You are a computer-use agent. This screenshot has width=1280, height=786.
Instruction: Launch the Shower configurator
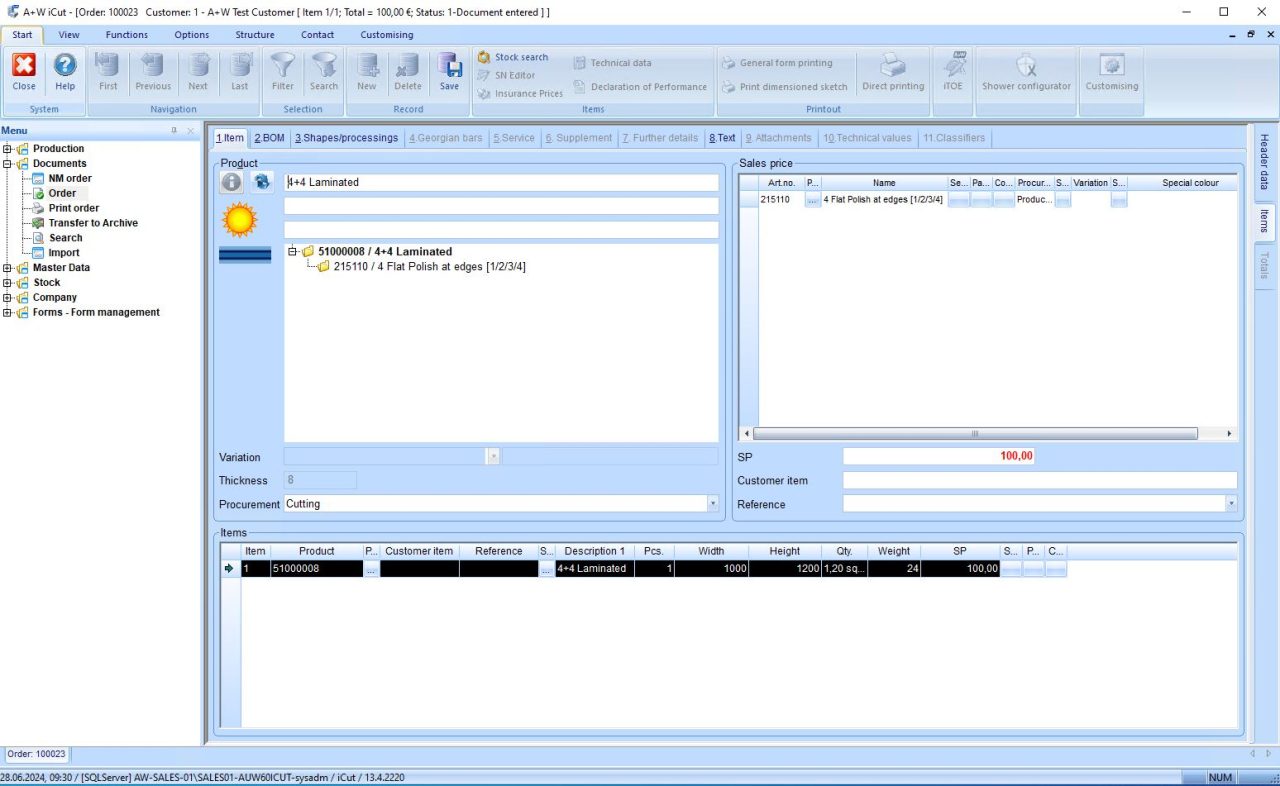pyautogui.click(x=1026, y=70)
